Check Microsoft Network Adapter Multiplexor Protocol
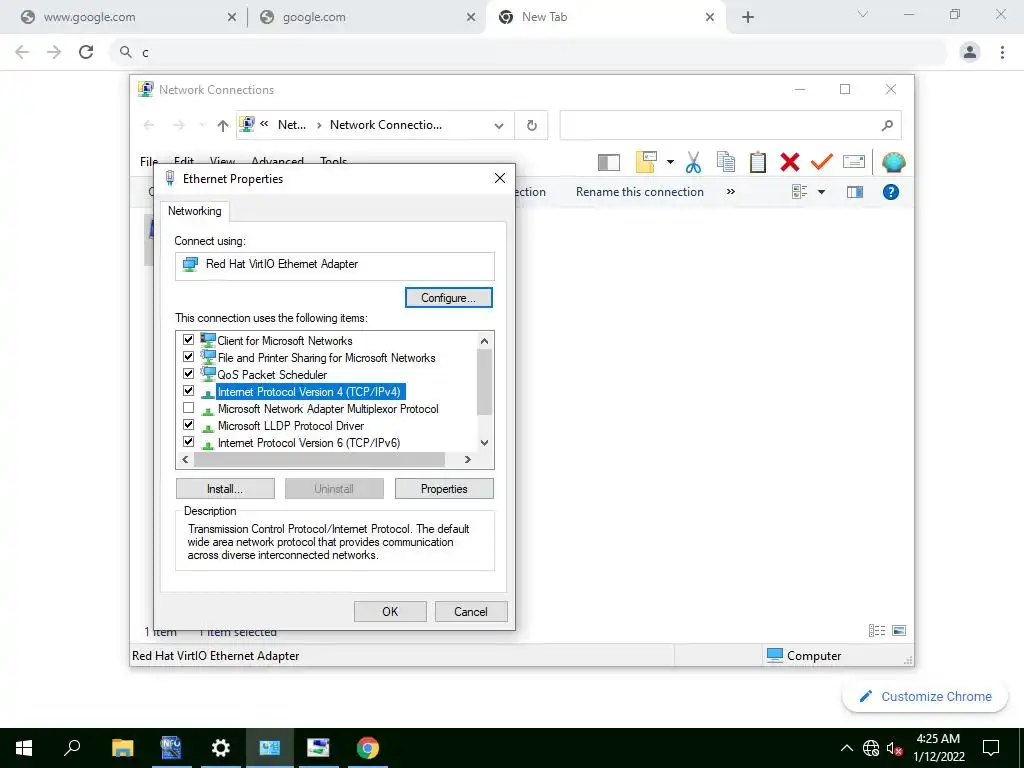The width and height of the screenshot is (1024, 768). pyautogui.click(x=189, y=408)
